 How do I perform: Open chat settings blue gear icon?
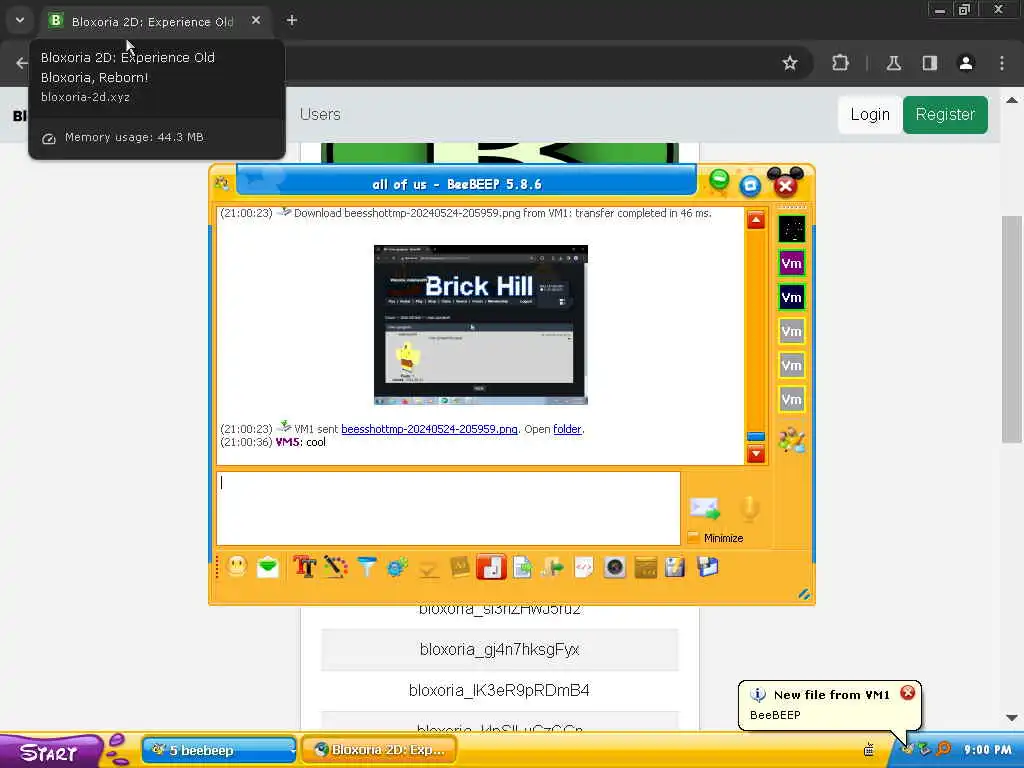(x=397, y=566)
